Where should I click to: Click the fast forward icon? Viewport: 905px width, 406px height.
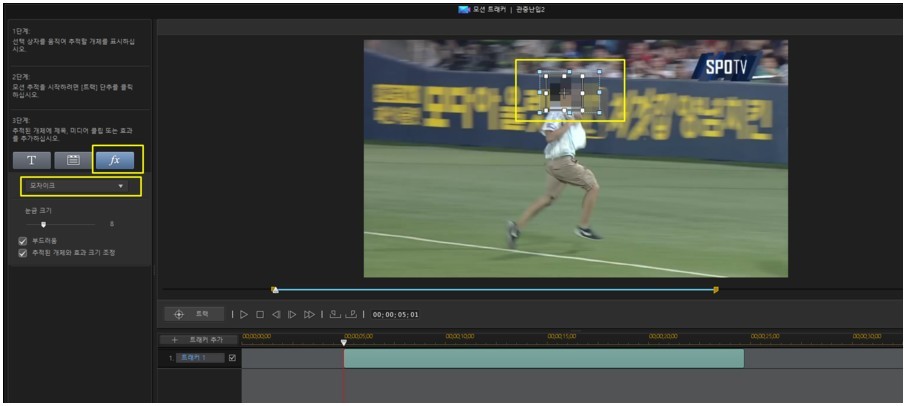310,314
